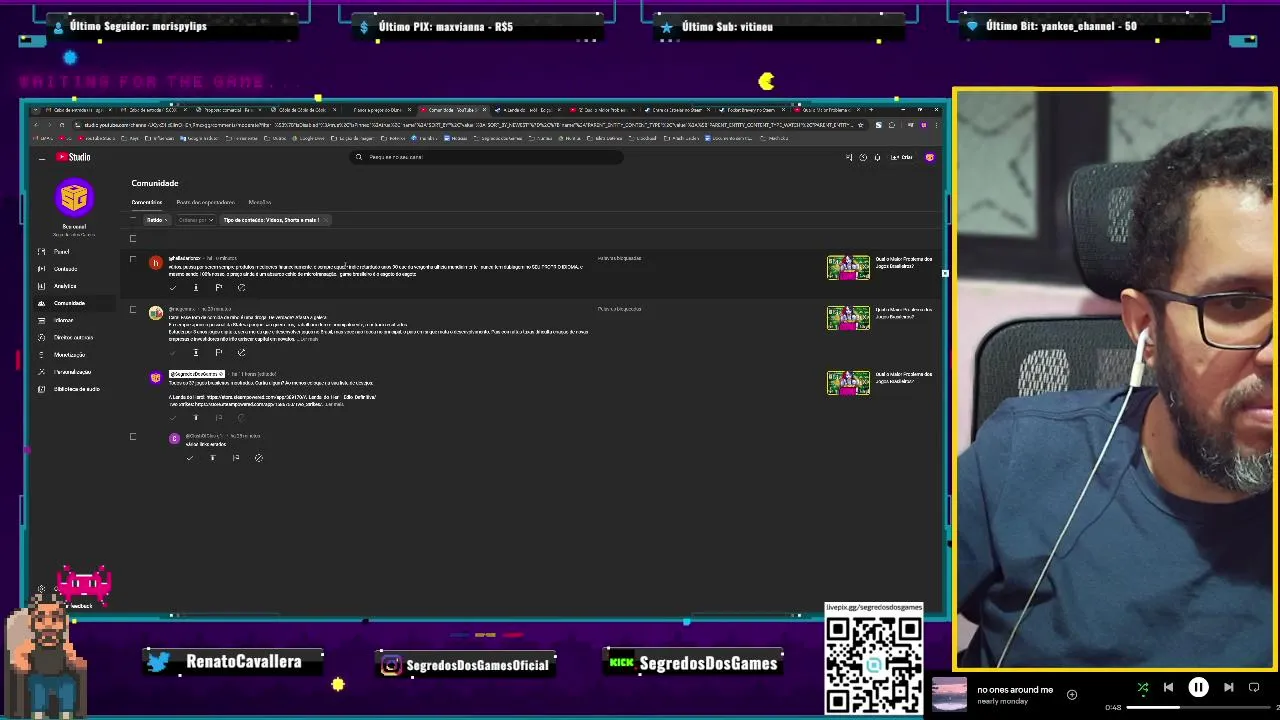Click the song title no ones around me
Screen dimensions: 1280x720
1015,690
